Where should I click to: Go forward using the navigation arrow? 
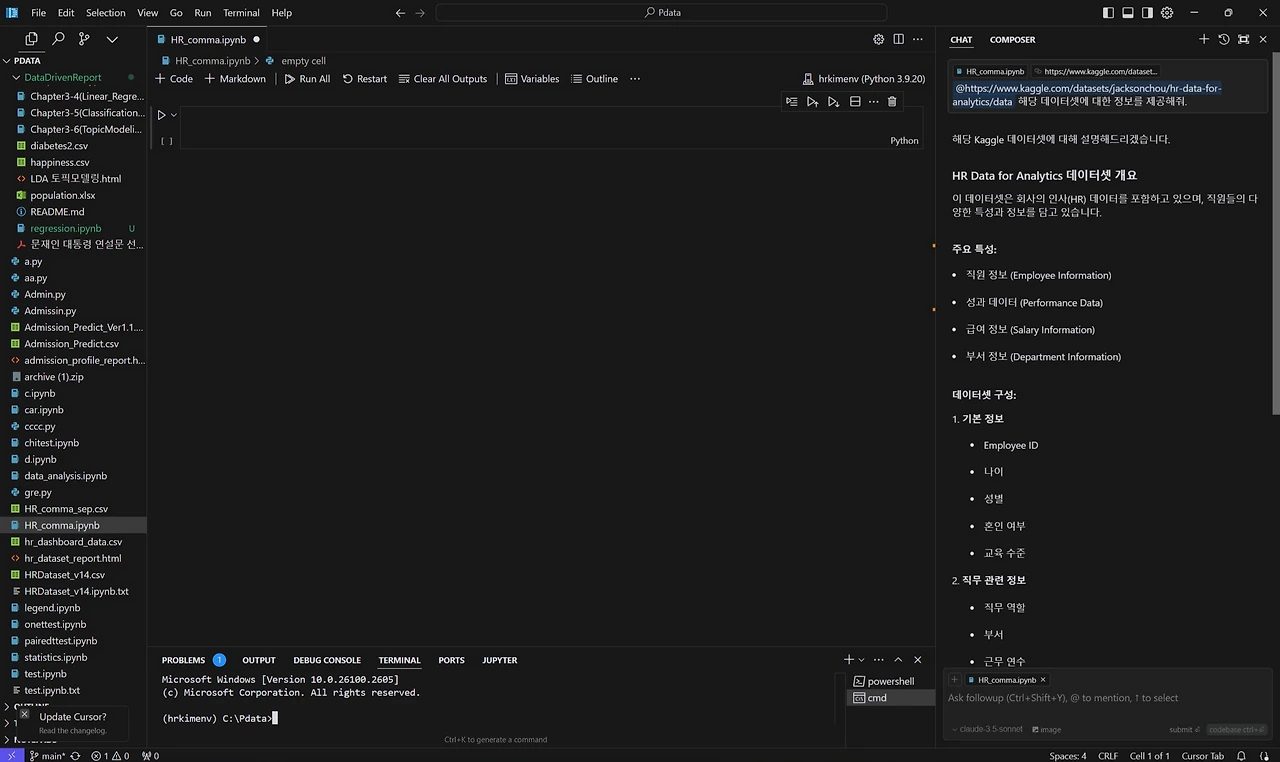point(420,13)
